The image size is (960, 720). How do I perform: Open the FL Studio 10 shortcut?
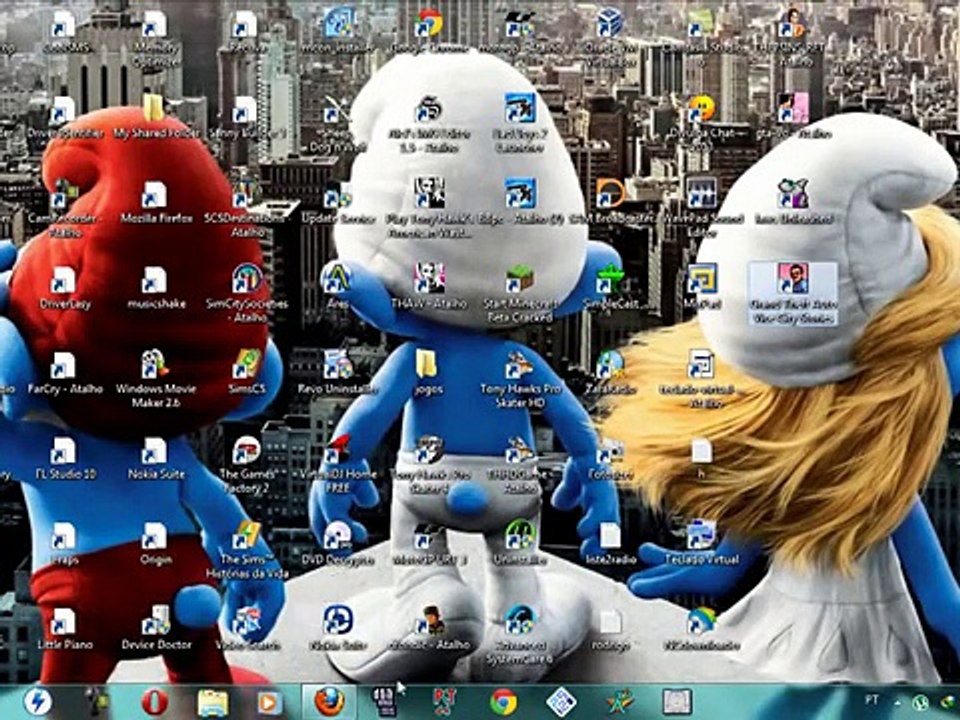pos(65,458)
